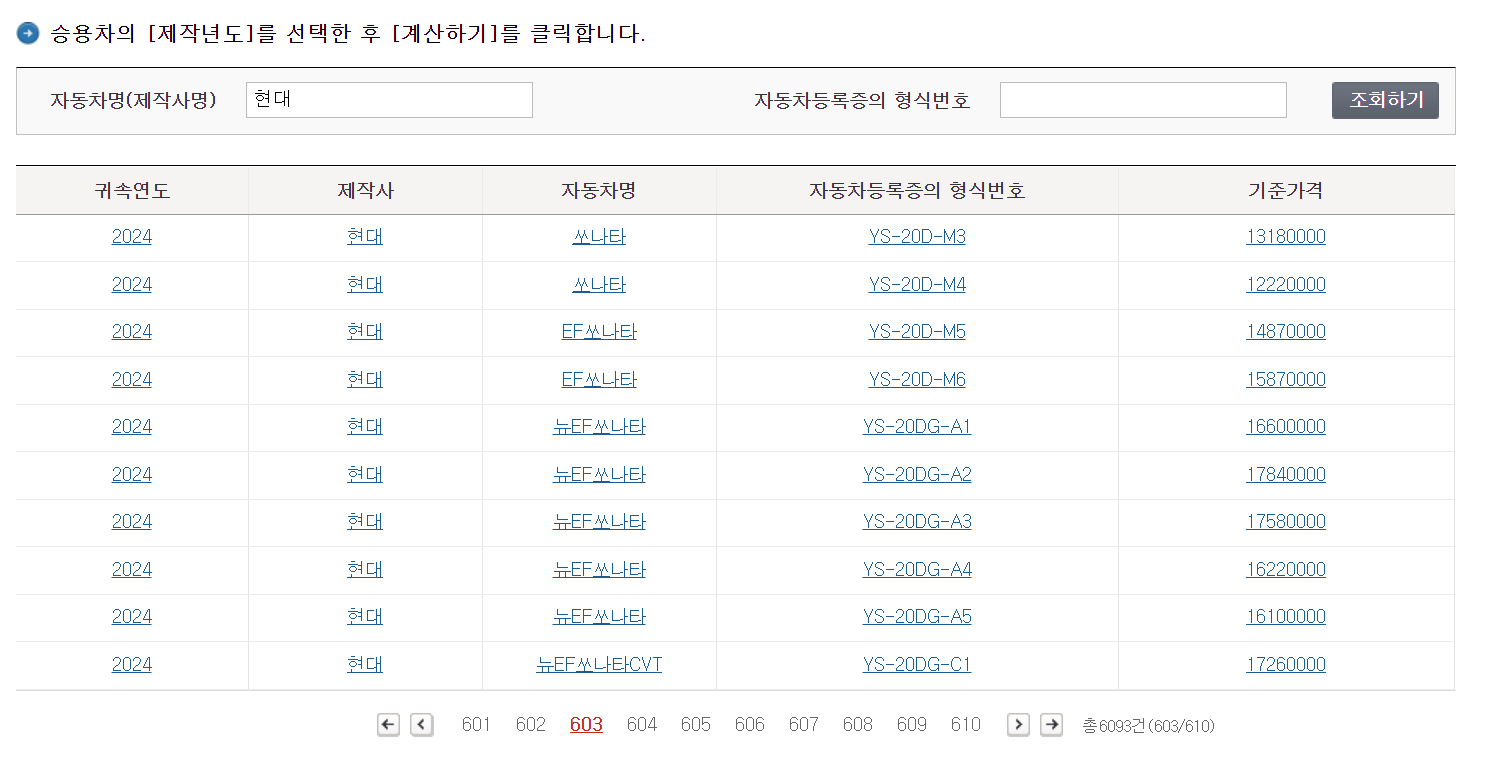The width and height of the screenshot is (1486, 759).
Task: Select type number YS-20DG-A3
Action: [917, 522]
